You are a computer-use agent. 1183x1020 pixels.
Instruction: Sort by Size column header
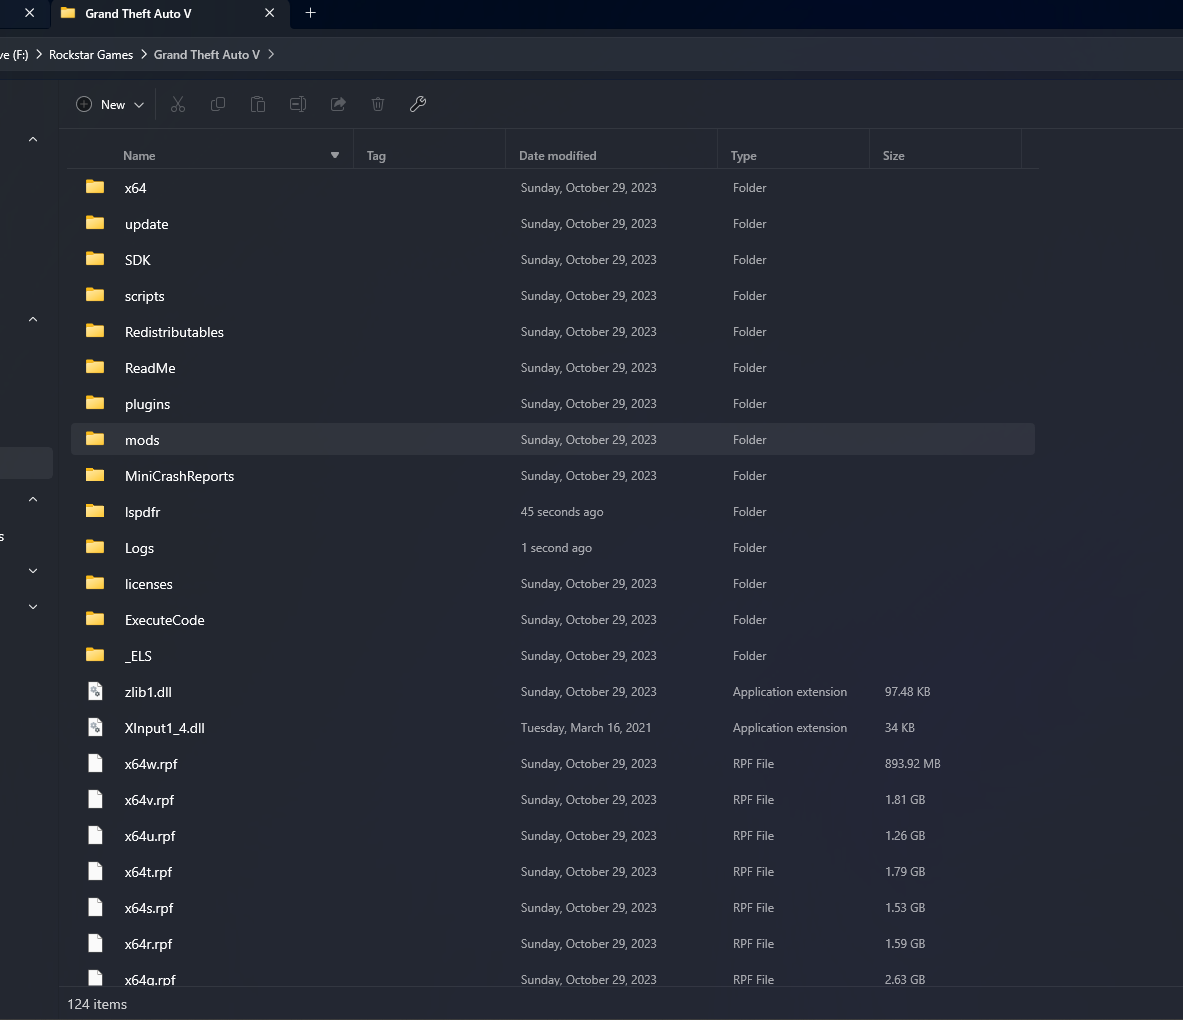(893, 155)
